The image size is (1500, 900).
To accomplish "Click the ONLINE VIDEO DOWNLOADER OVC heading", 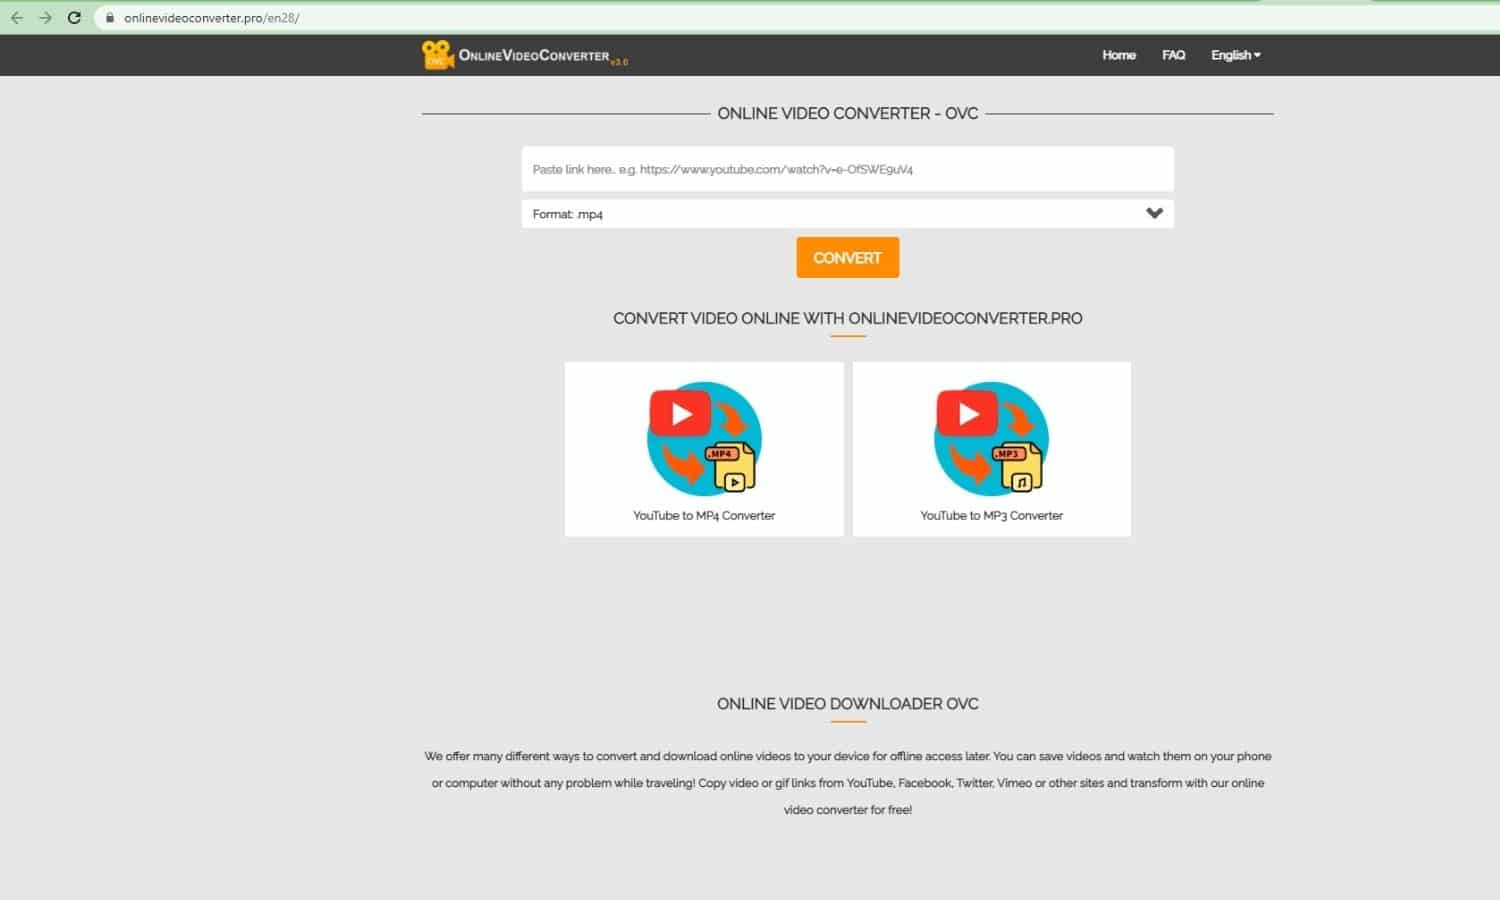I will tap(847, 704).
